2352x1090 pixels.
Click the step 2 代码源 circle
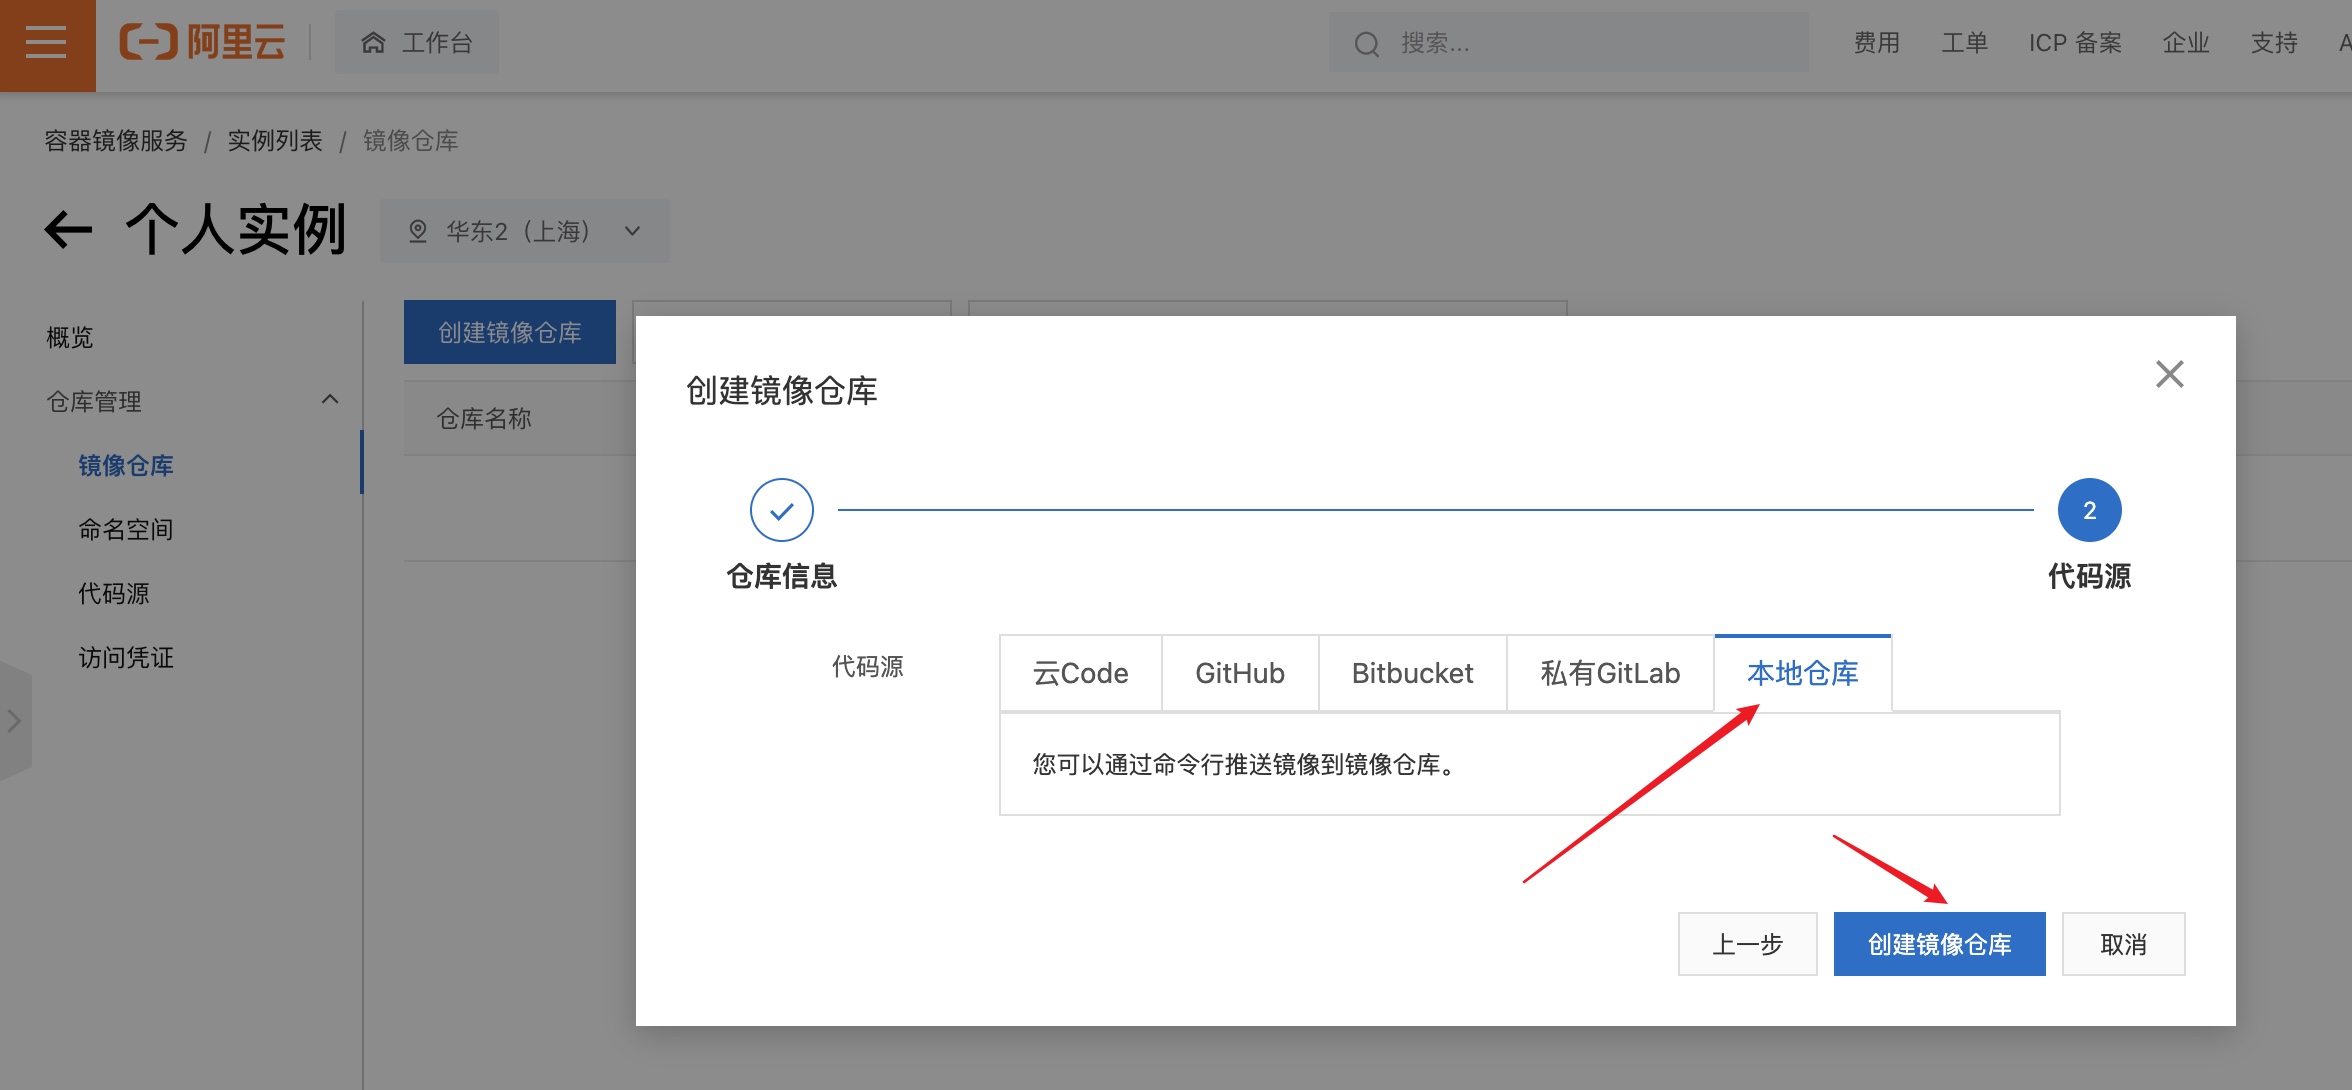[x=2089, y=509]
